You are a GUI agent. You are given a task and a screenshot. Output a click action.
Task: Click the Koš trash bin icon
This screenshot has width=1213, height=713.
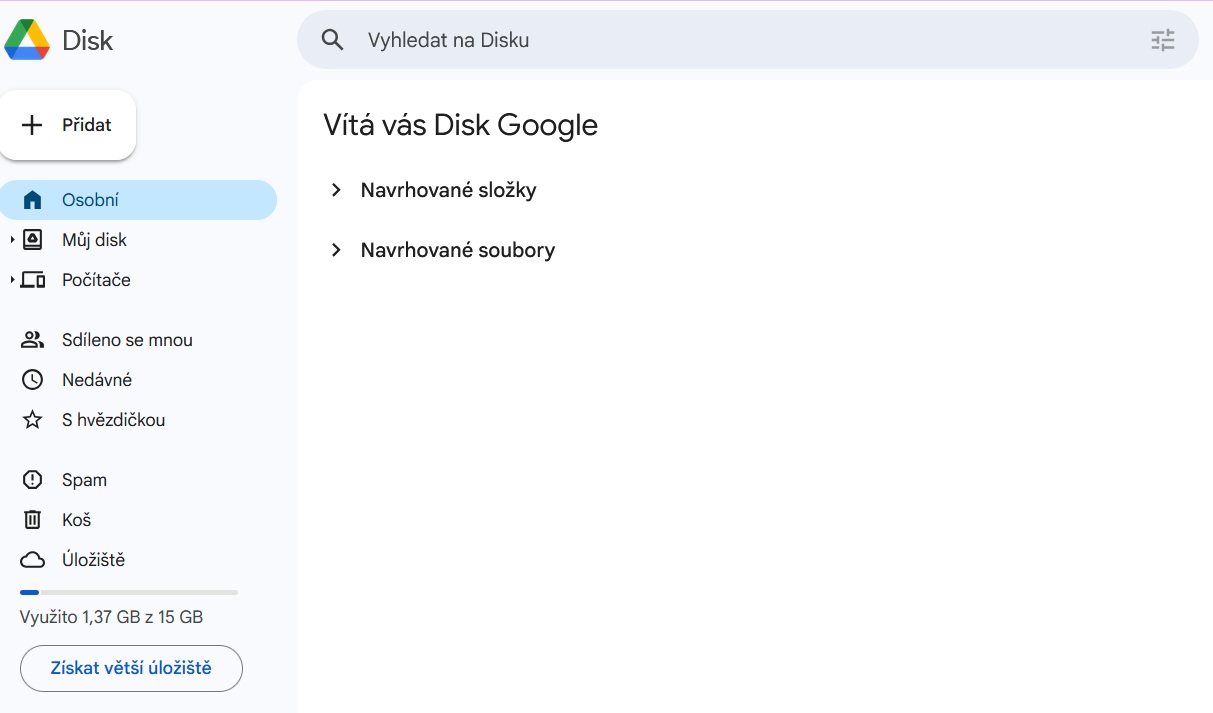pyautogui.click(x=33, y=520)
